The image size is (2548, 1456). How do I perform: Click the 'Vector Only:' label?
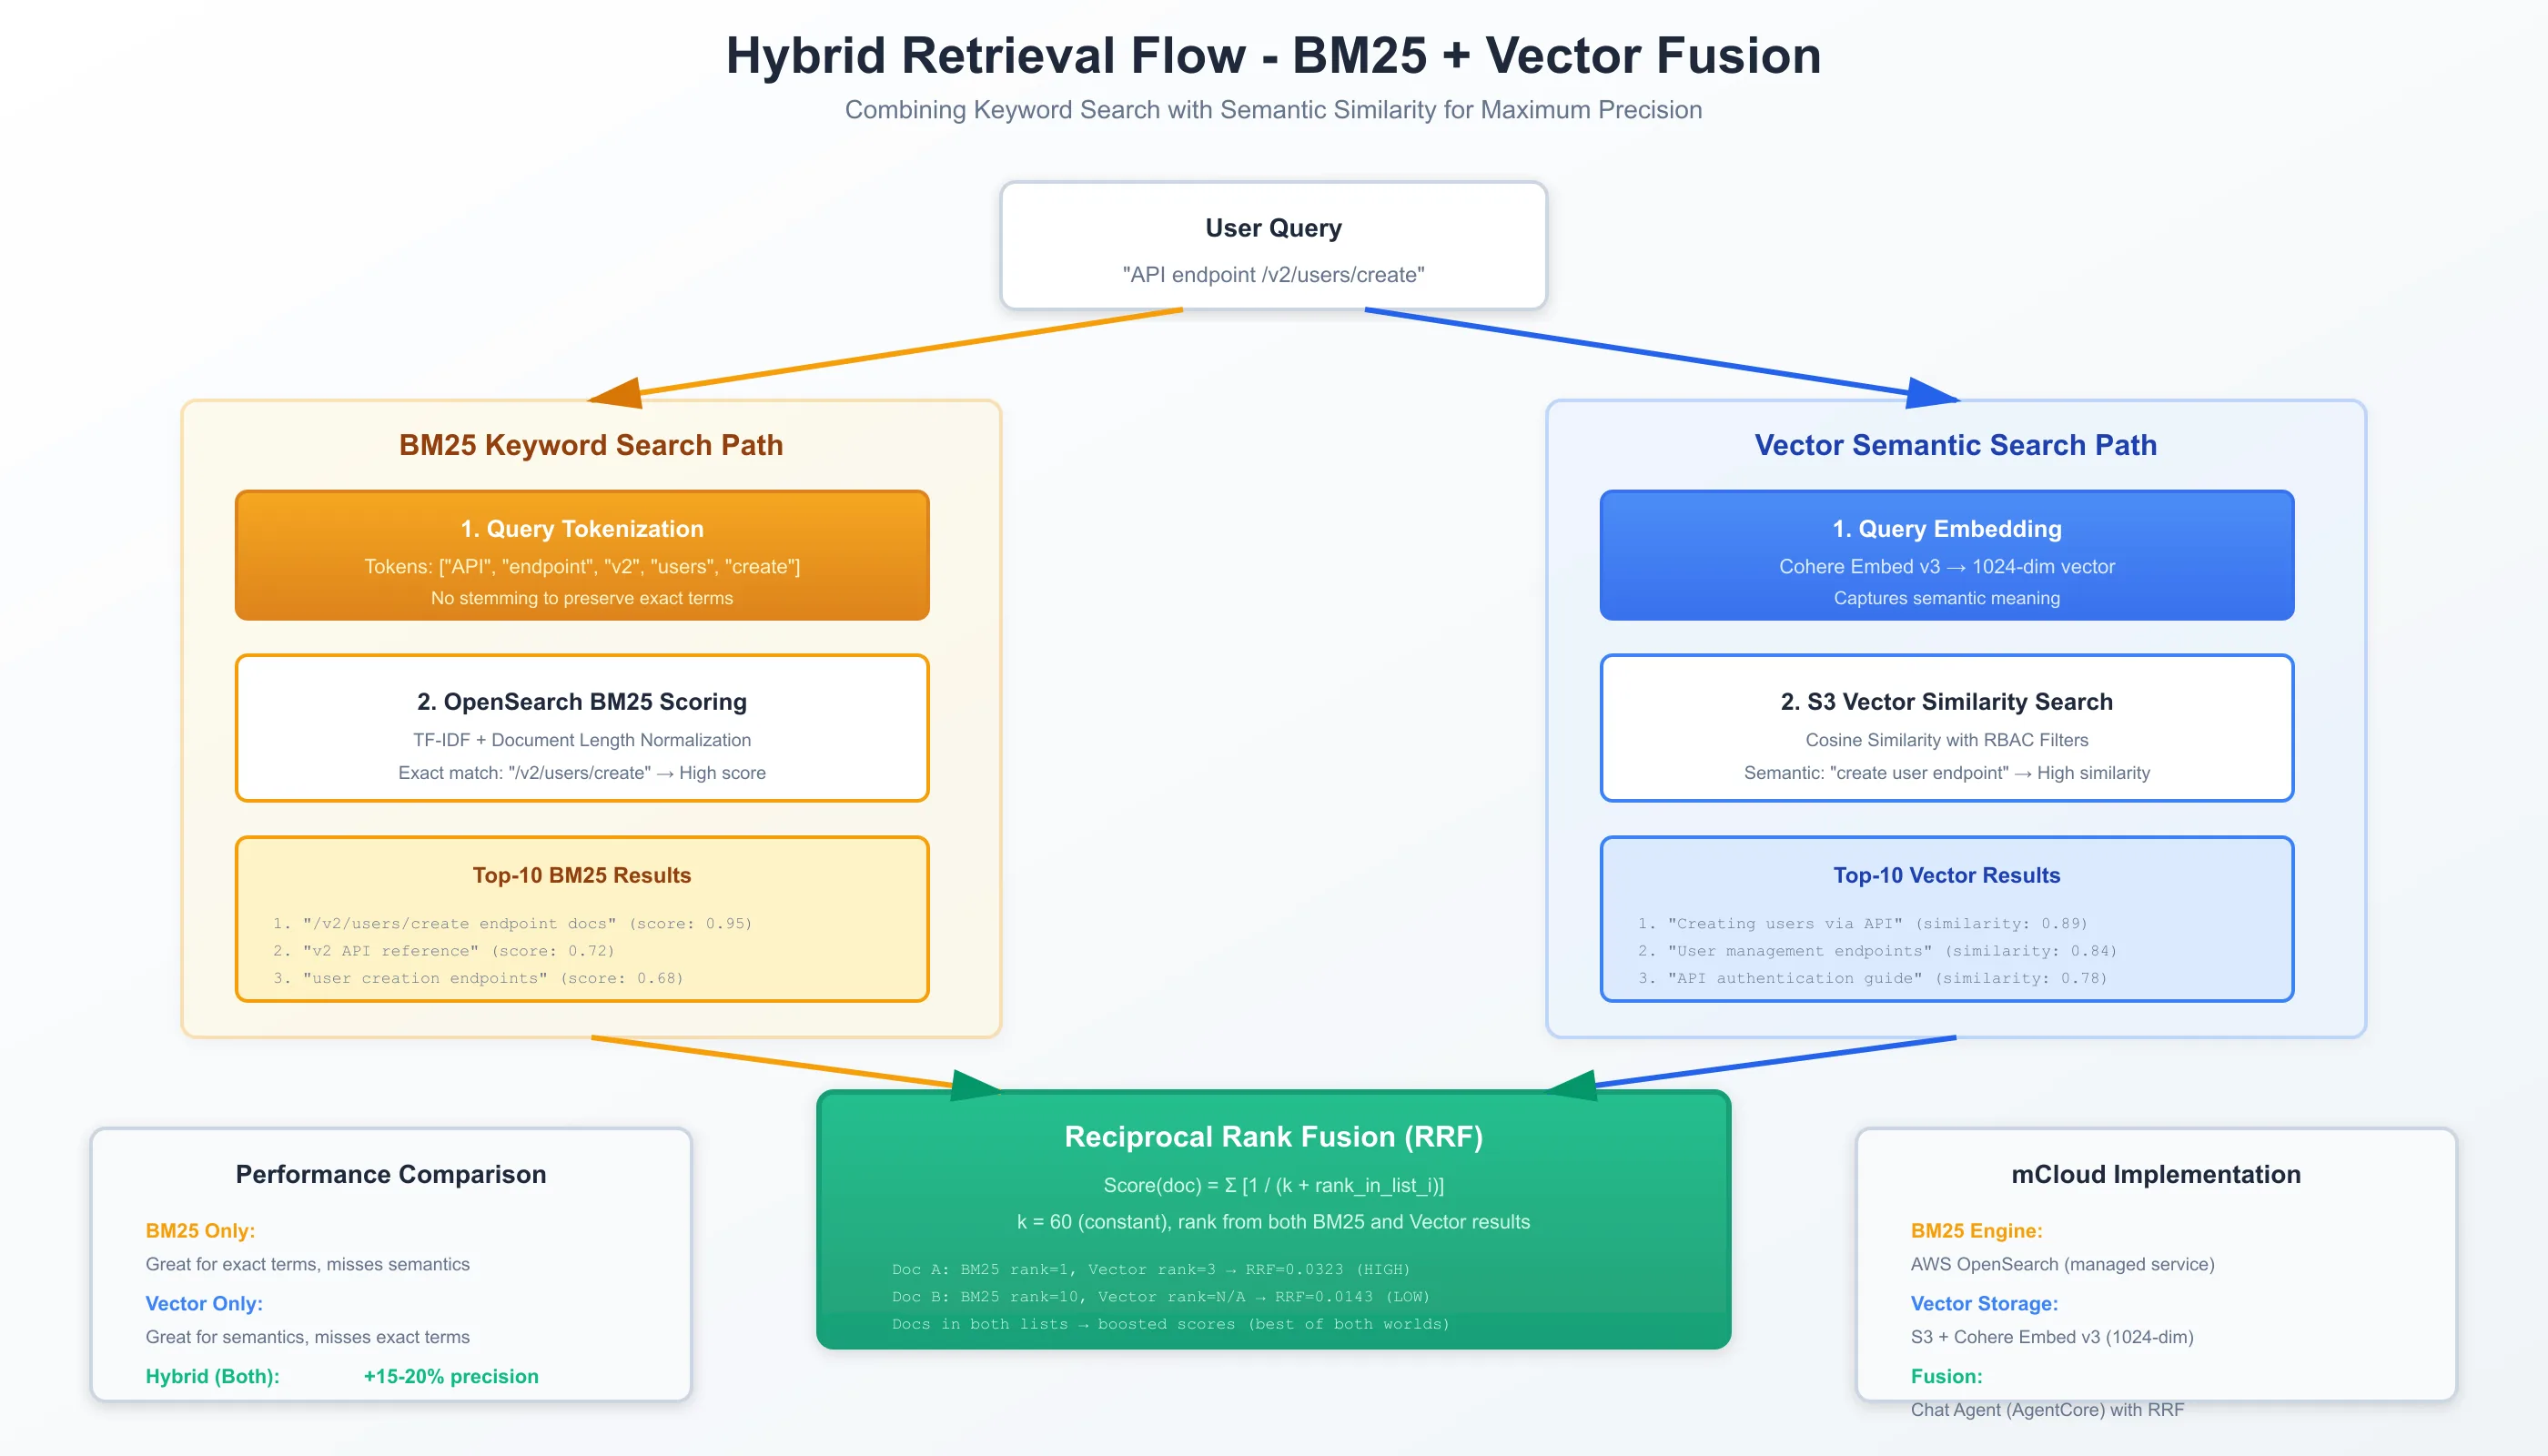[204, 1304]
